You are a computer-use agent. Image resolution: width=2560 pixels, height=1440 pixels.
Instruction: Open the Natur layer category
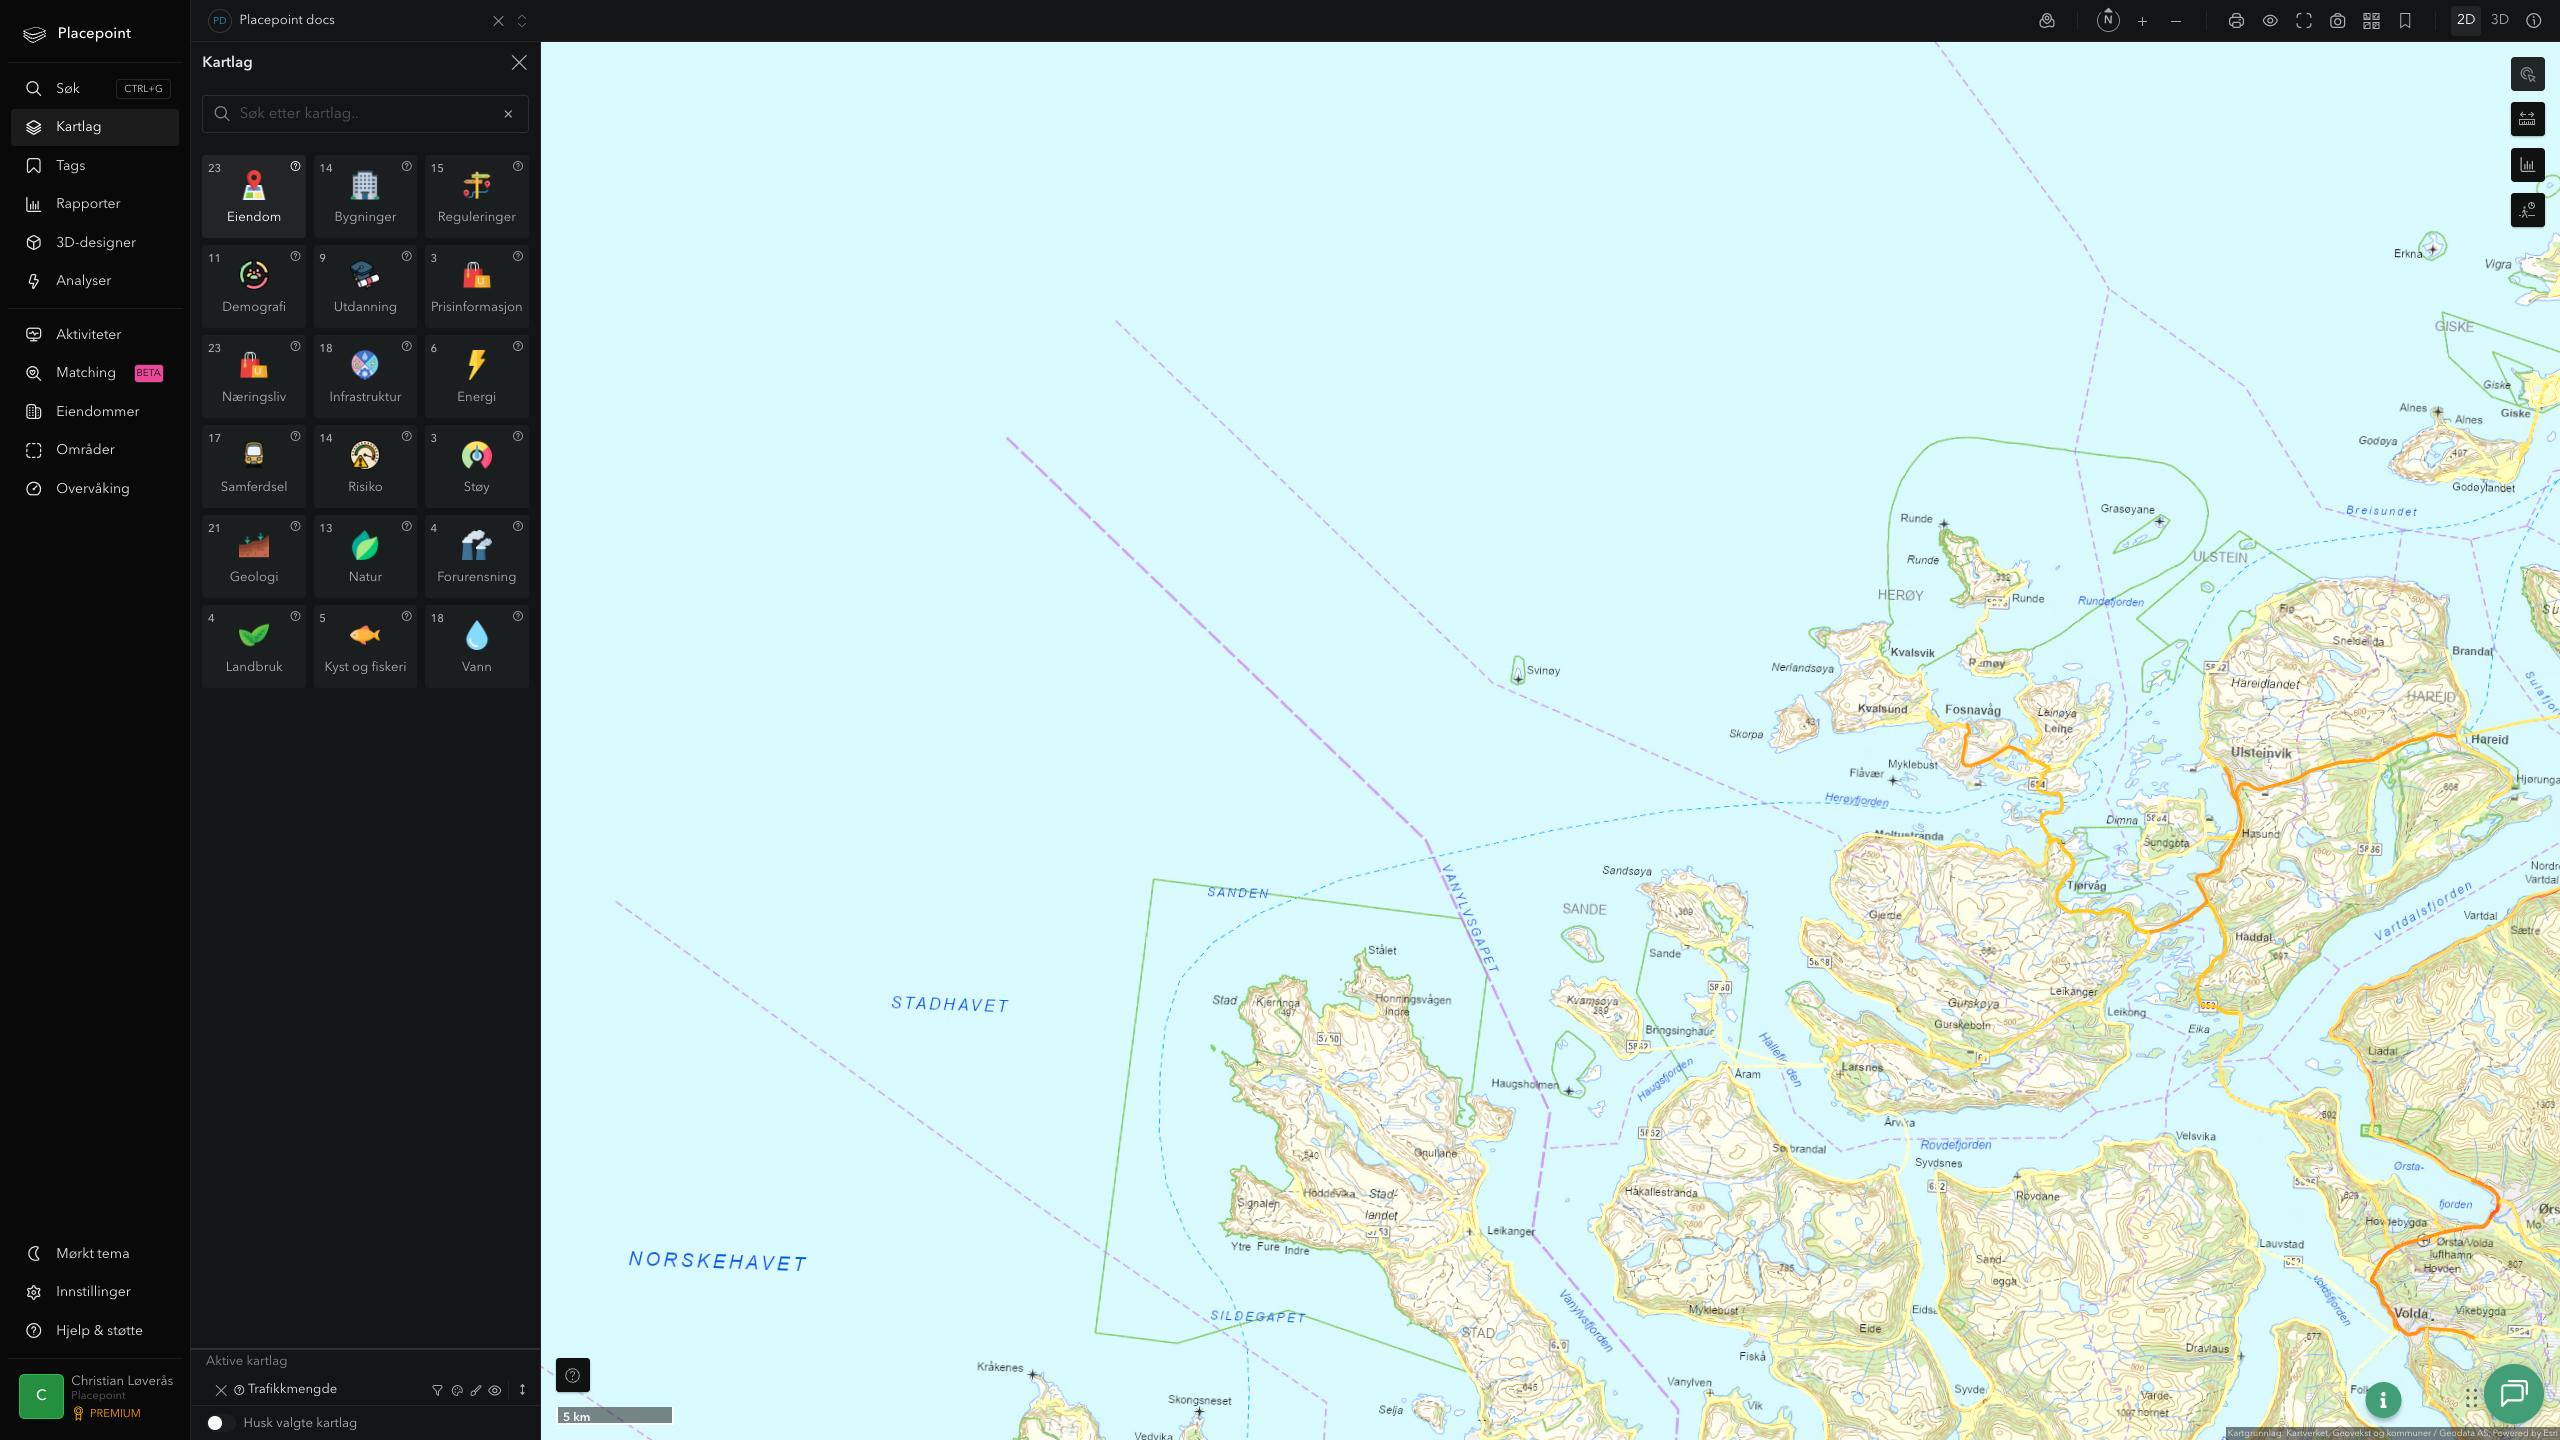click(x=365, y=556)
